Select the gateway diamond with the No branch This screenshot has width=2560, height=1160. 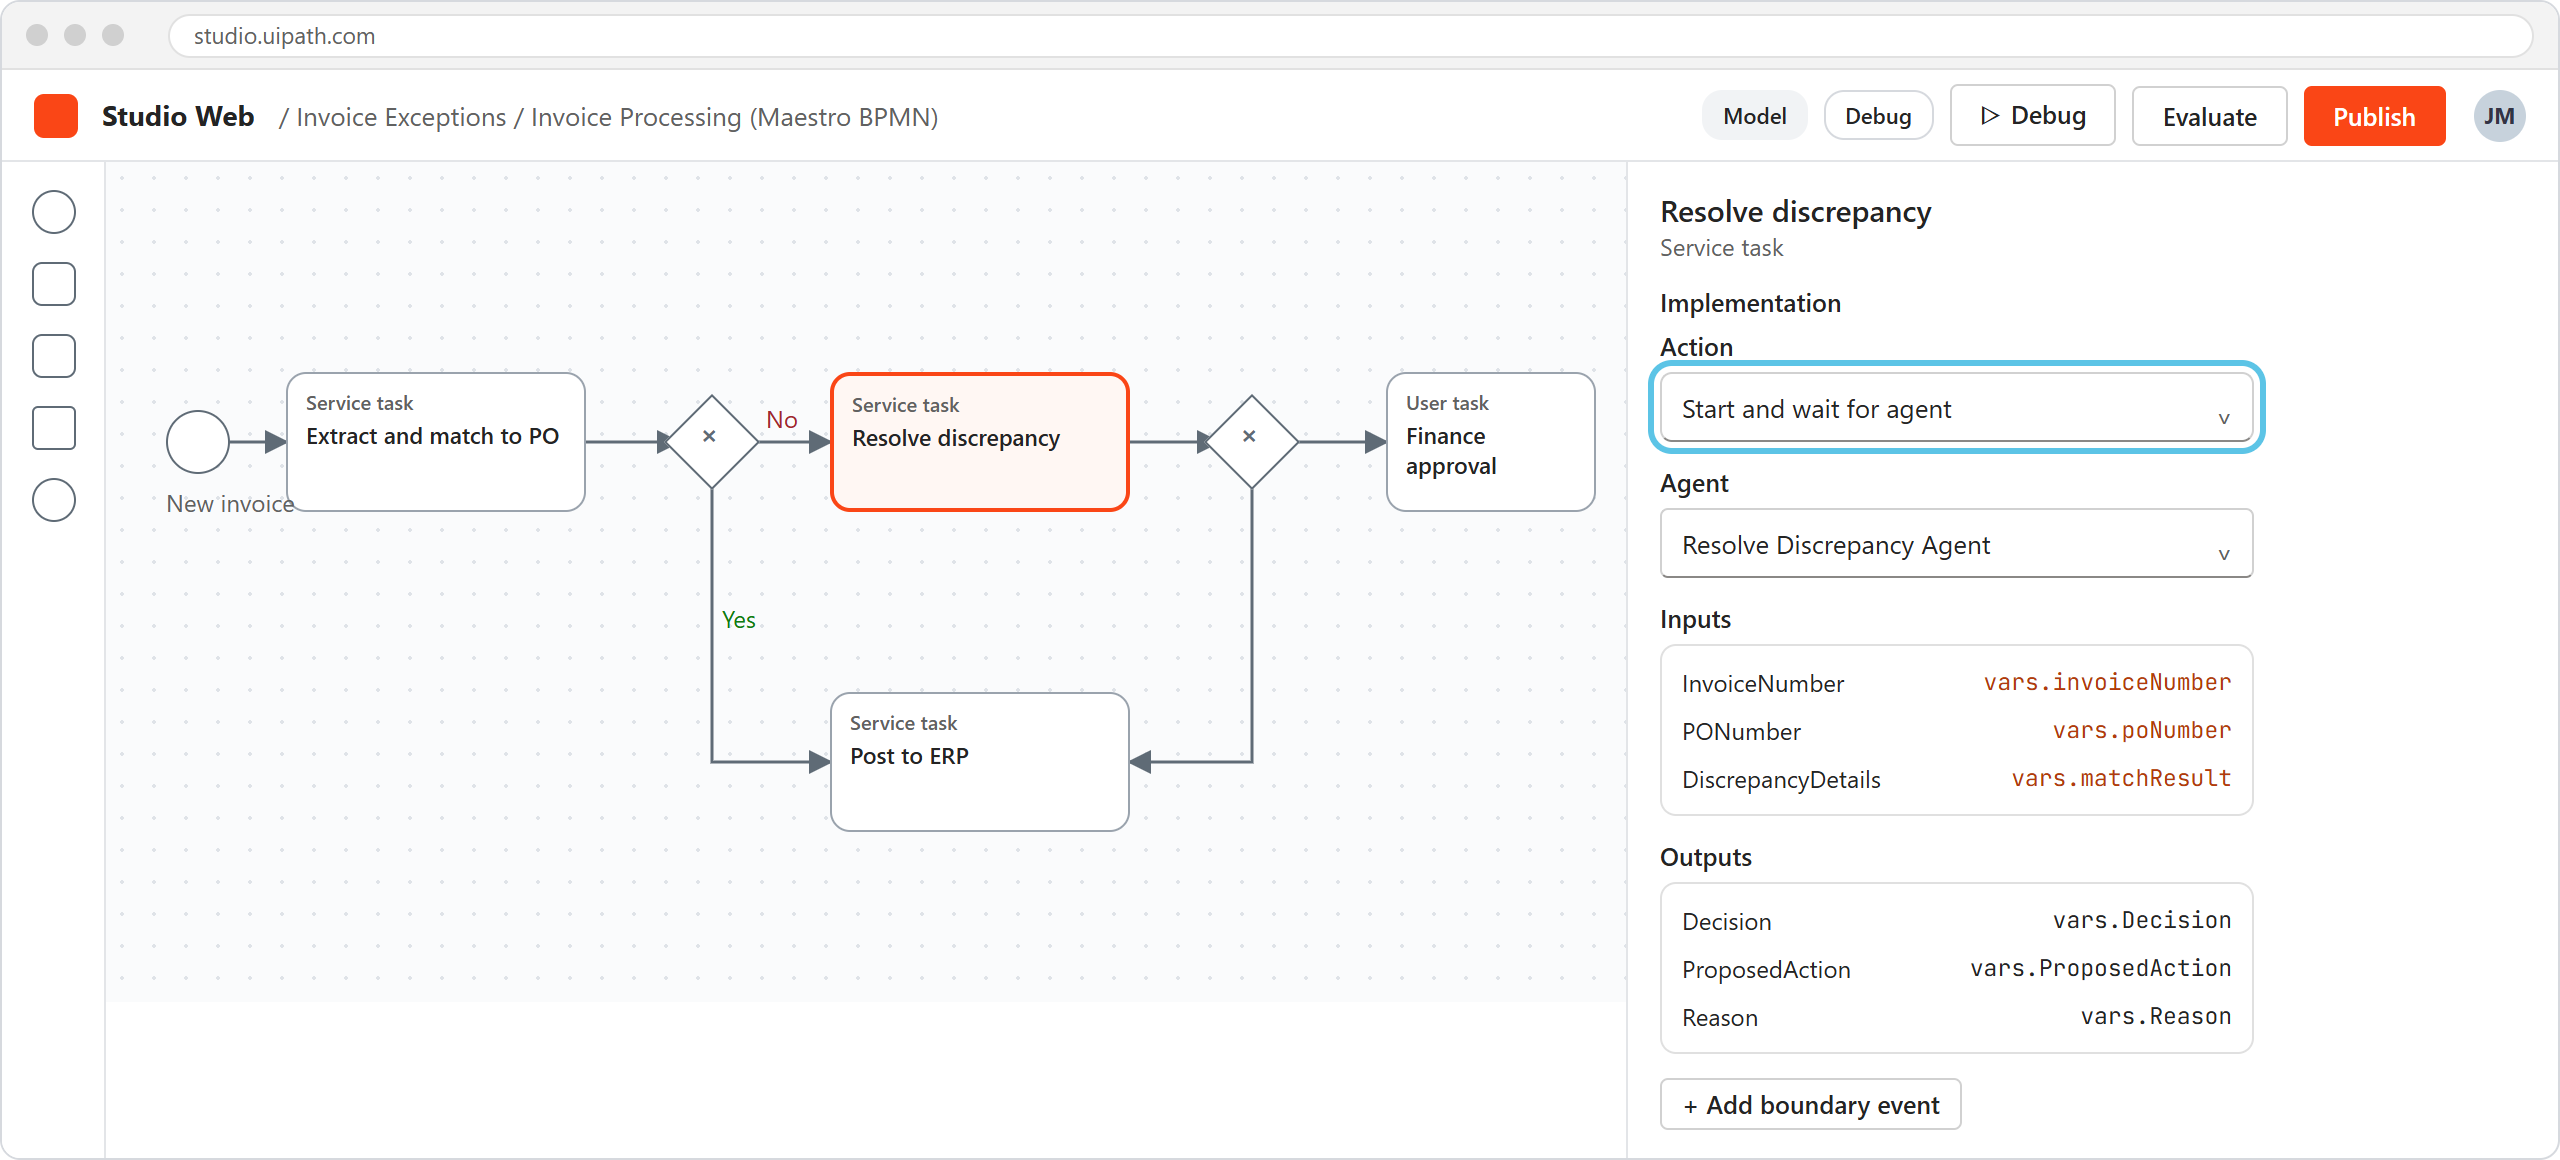[711, 441]
